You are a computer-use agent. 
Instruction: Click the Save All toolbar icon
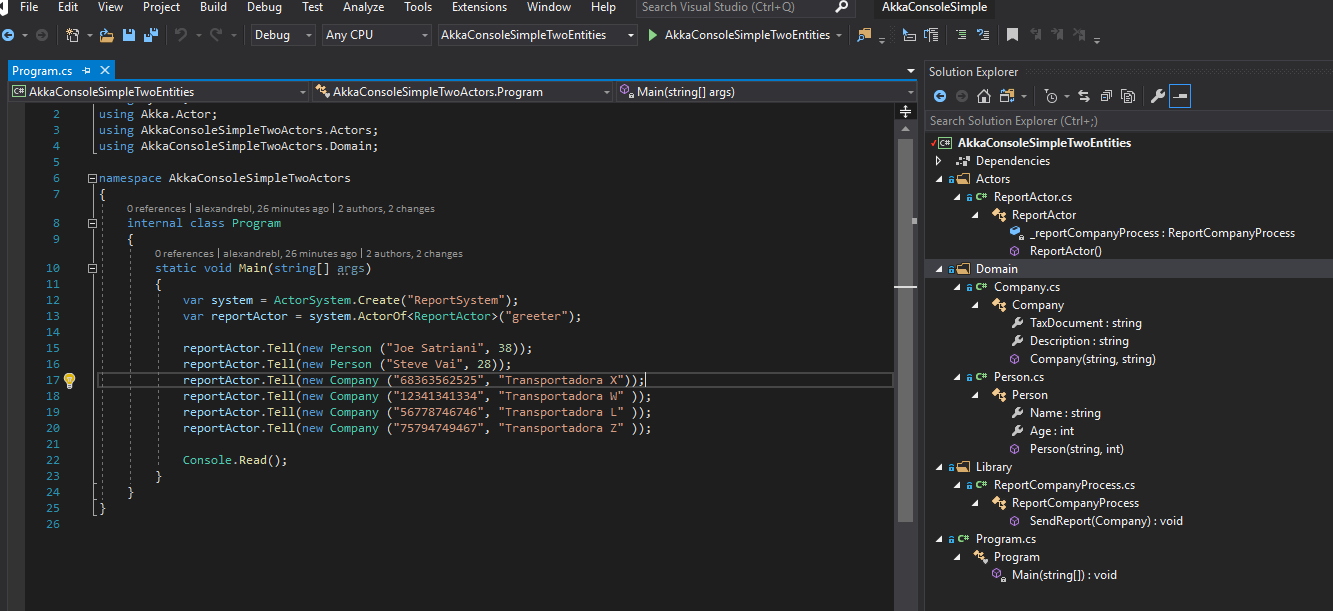150,35
